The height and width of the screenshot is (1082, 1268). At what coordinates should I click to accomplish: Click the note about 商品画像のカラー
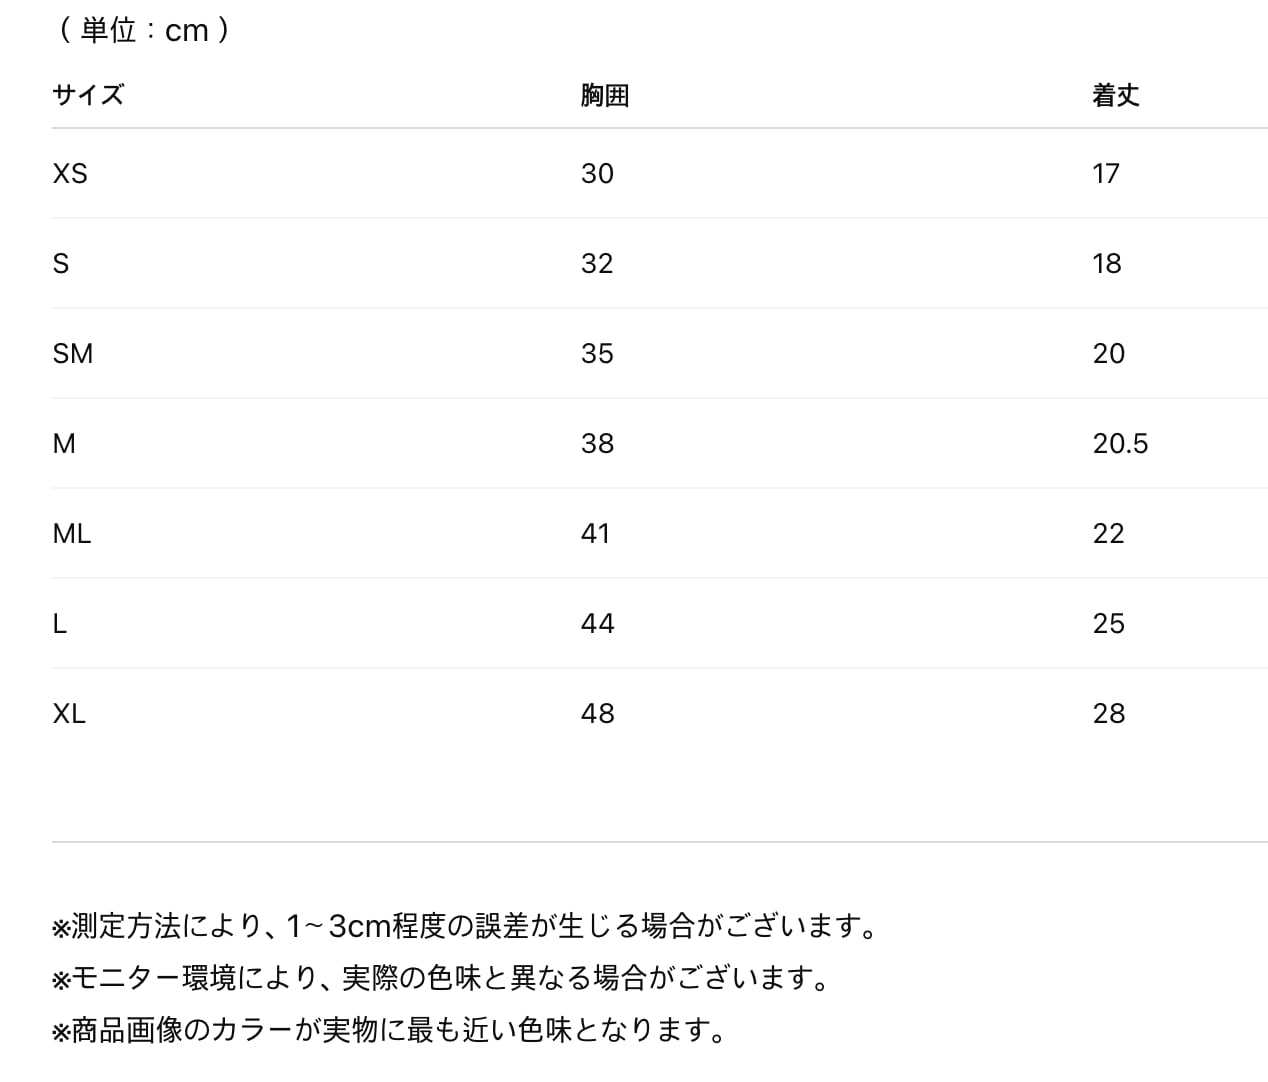(x=390, y=1029)
